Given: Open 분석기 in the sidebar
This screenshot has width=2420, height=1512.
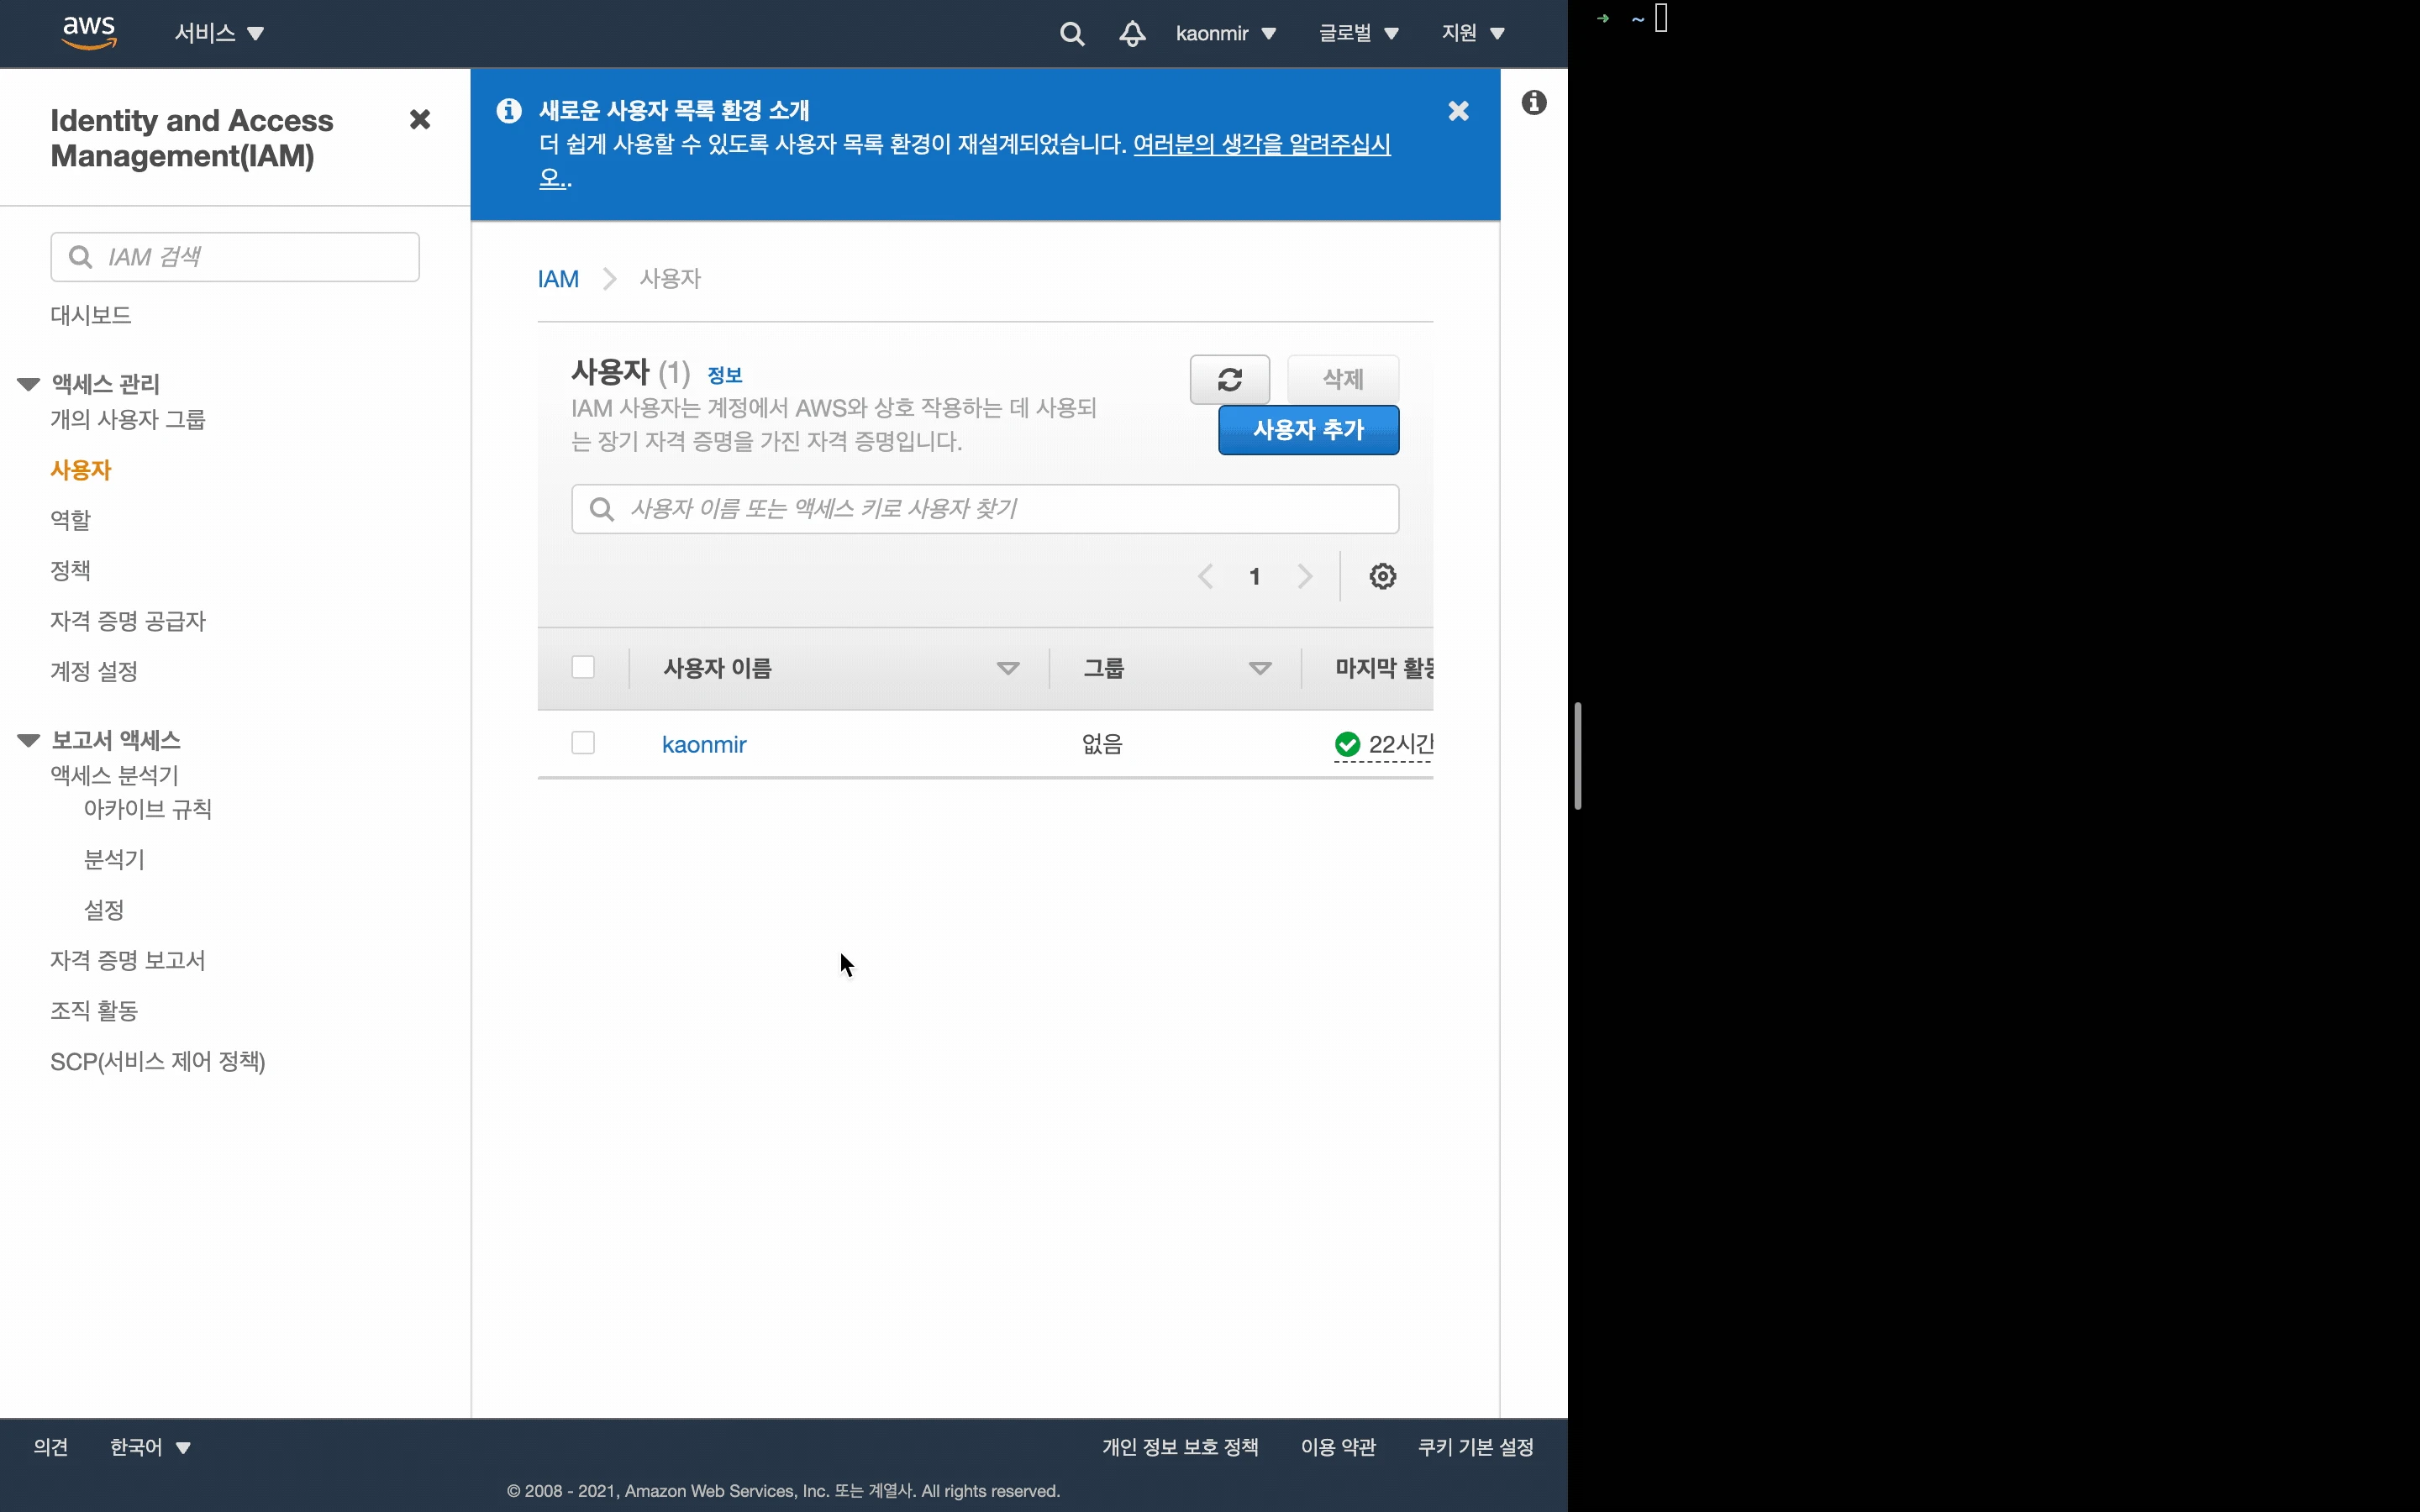Looking at the screenshot, I should (x=114, y=859).
